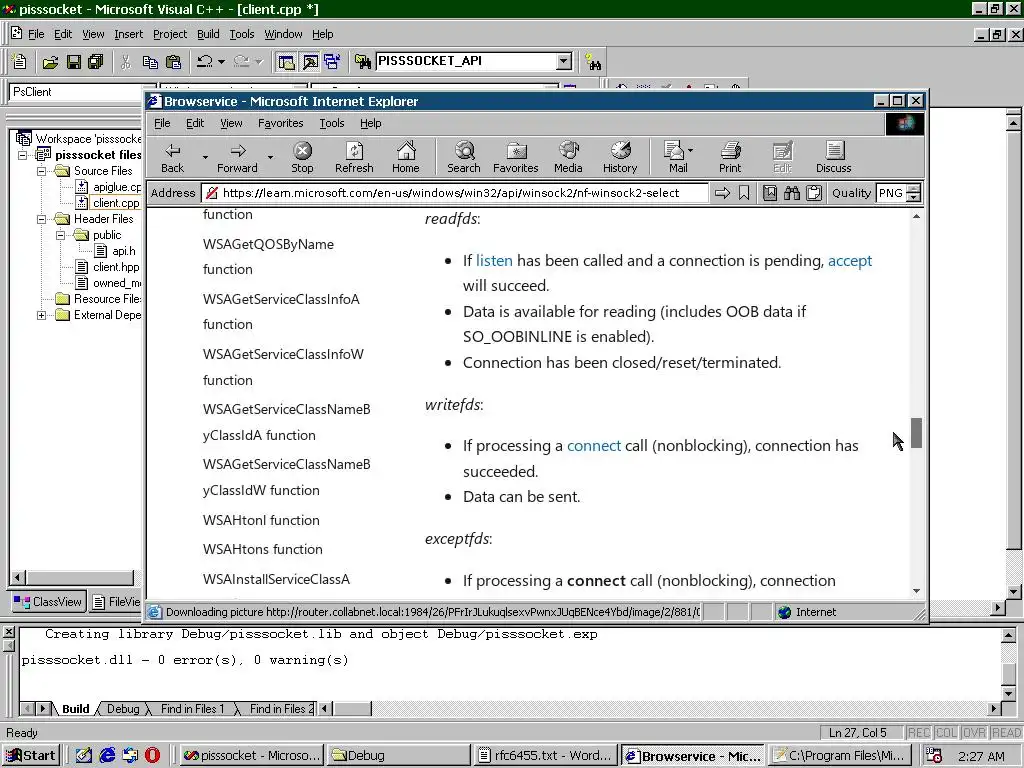Image resolution: width=1024 pixels, height=768 pixels.
Task: Click the Go arrow beside the address bar
Action: 722,193
